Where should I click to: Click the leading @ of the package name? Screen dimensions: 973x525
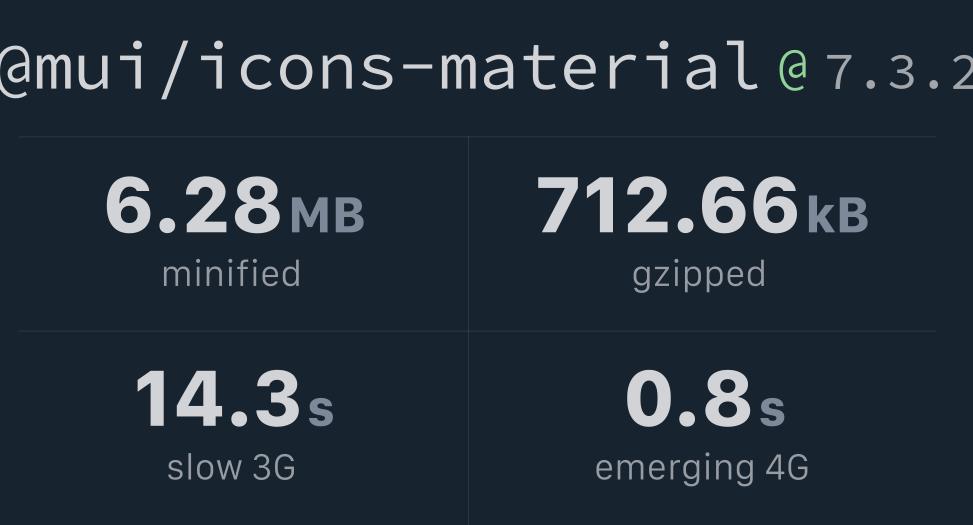[x=16, y=70]
